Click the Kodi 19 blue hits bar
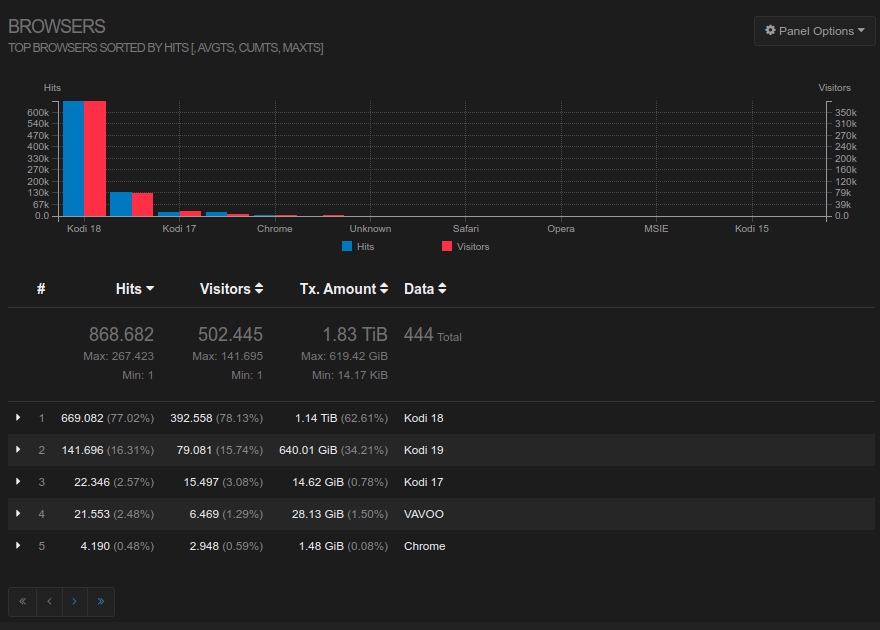This screenshot has width=880, height=630. click(x=121, y=204)
